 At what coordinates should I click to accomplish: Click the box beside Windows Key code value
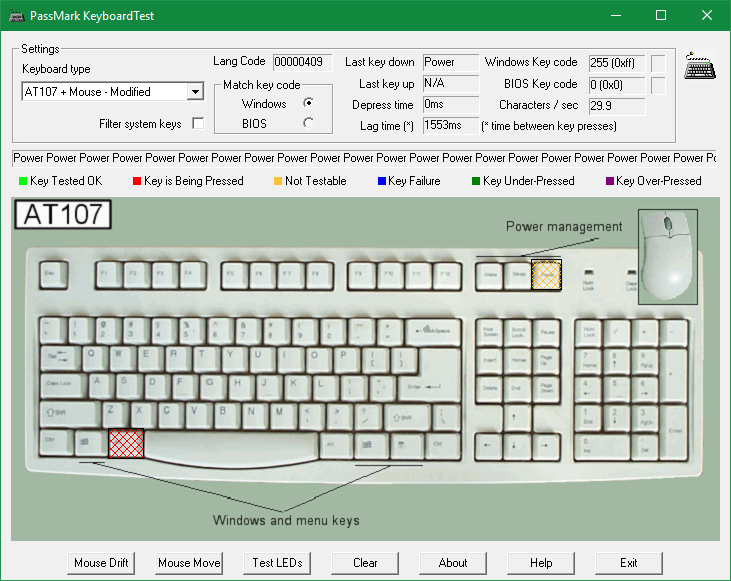point(658,63)
